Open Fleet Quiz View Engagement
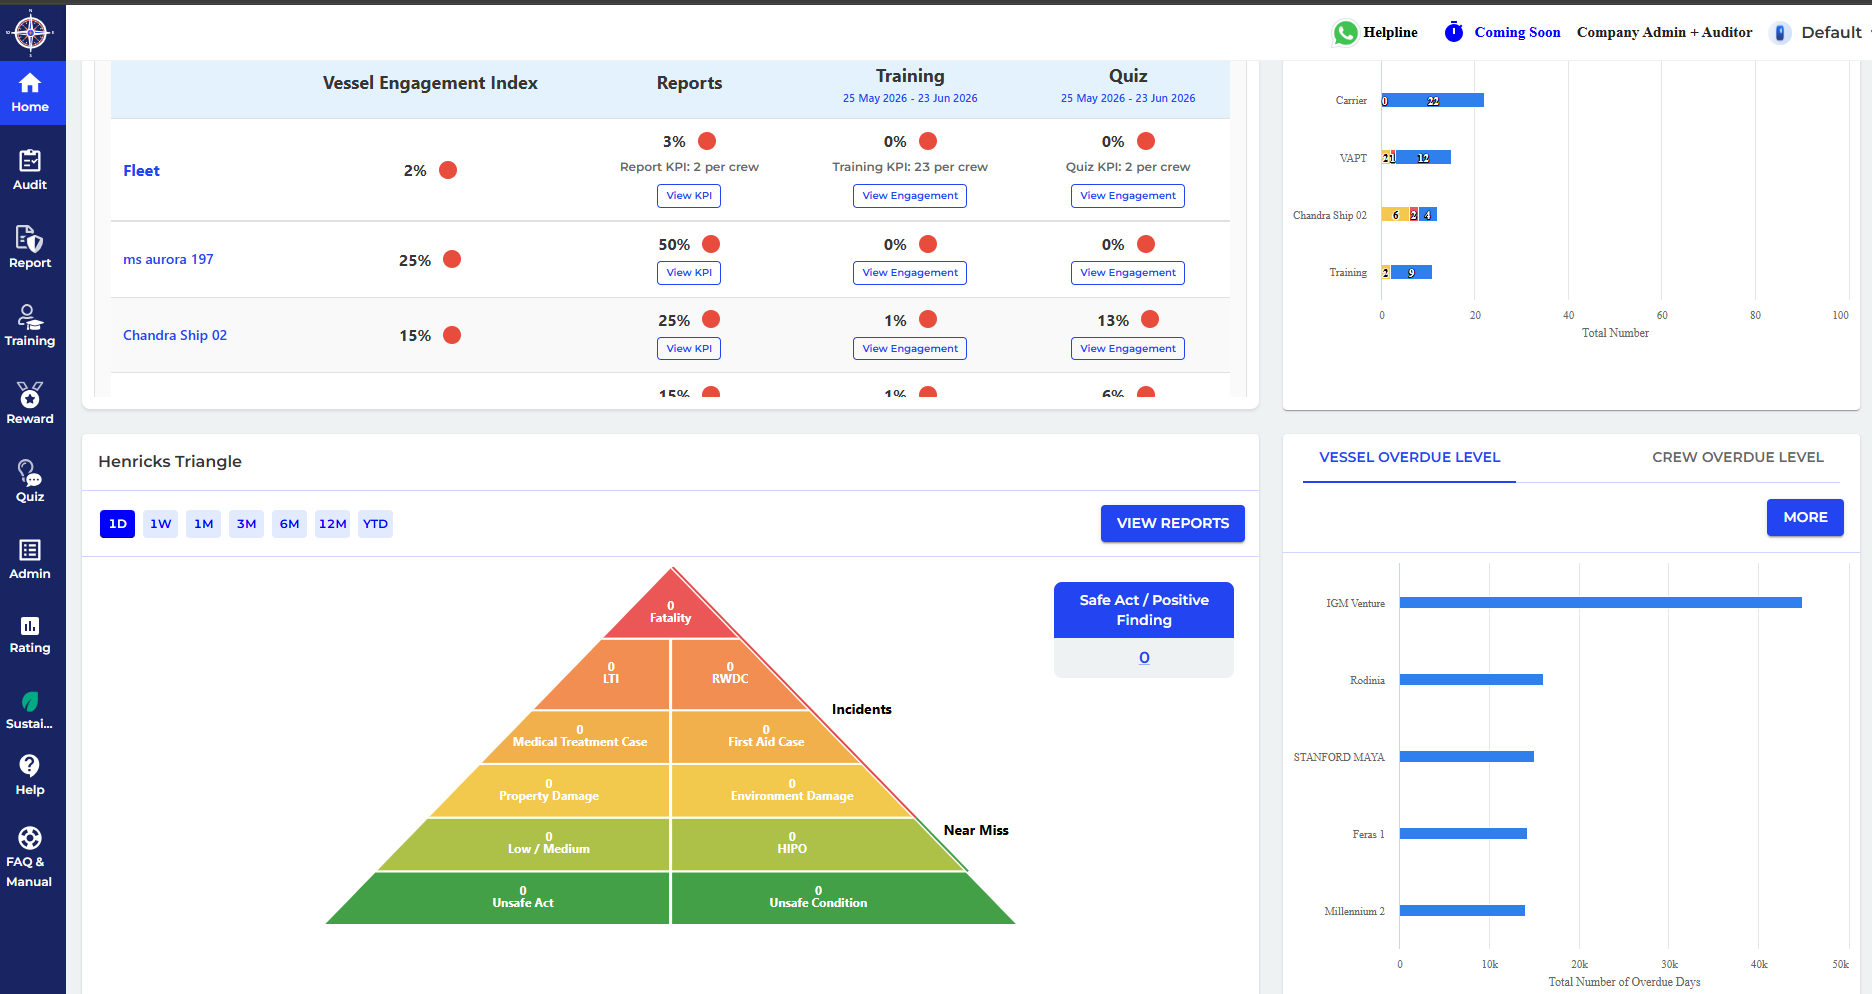Image resolution: width=1872 pixels, height=994 pixels. click(x=1128, y=196)
